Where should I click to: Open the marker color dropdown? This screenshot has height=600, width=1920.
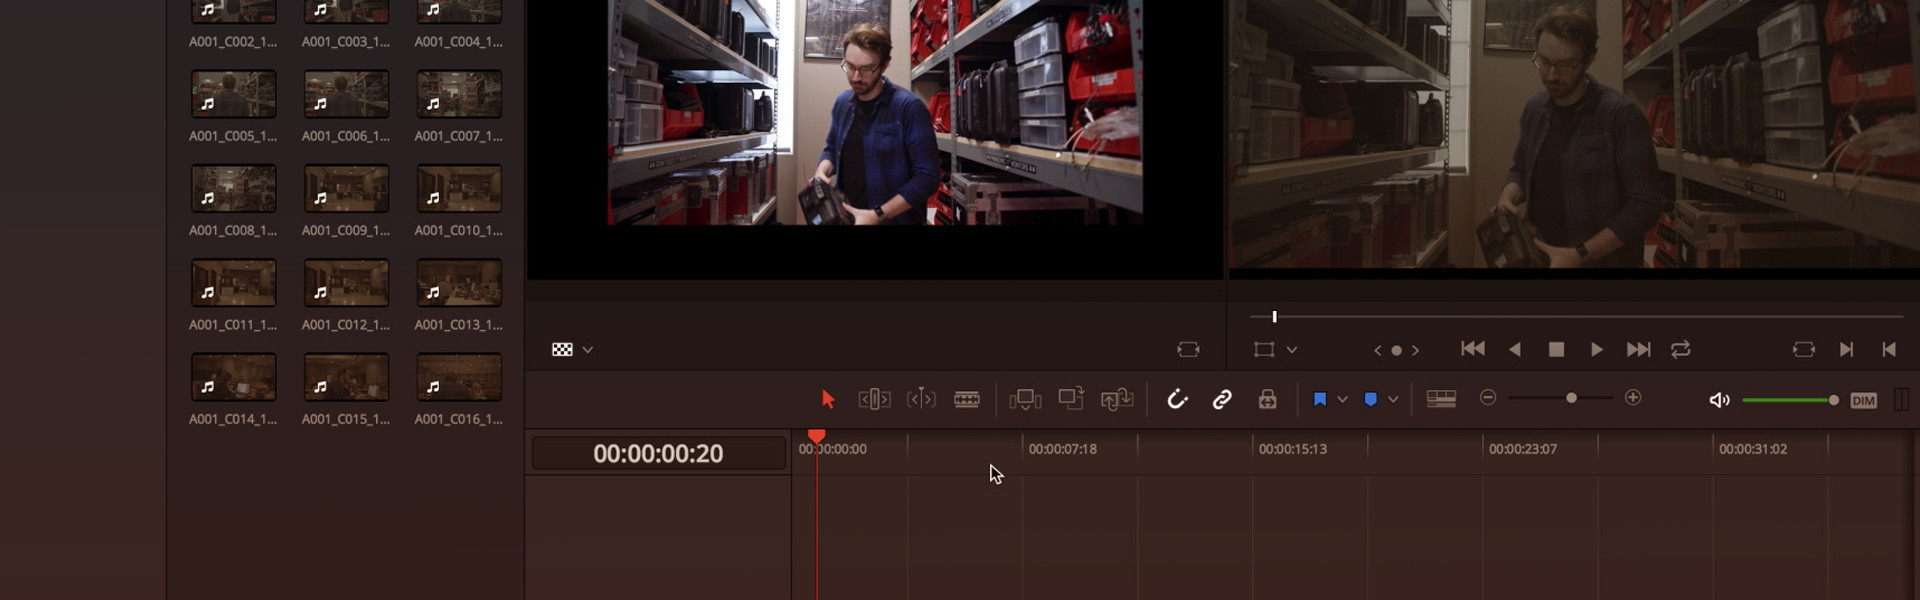1393,399
